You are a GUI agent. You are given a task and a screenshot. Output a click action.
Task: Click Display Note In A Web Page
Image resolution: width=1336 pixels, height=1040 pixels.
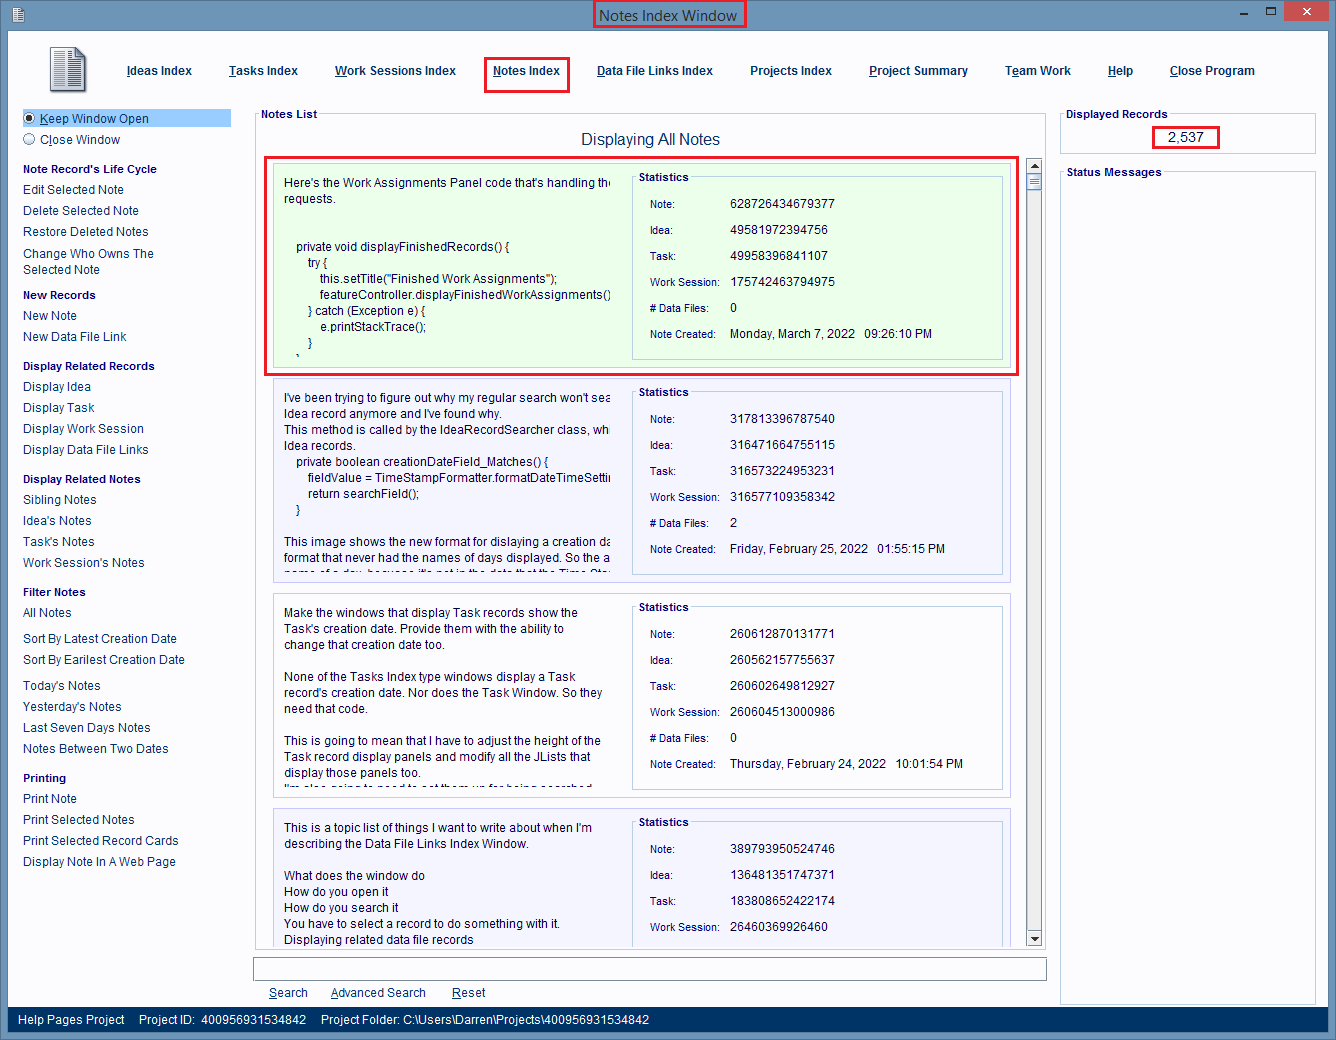pos(99,862)
